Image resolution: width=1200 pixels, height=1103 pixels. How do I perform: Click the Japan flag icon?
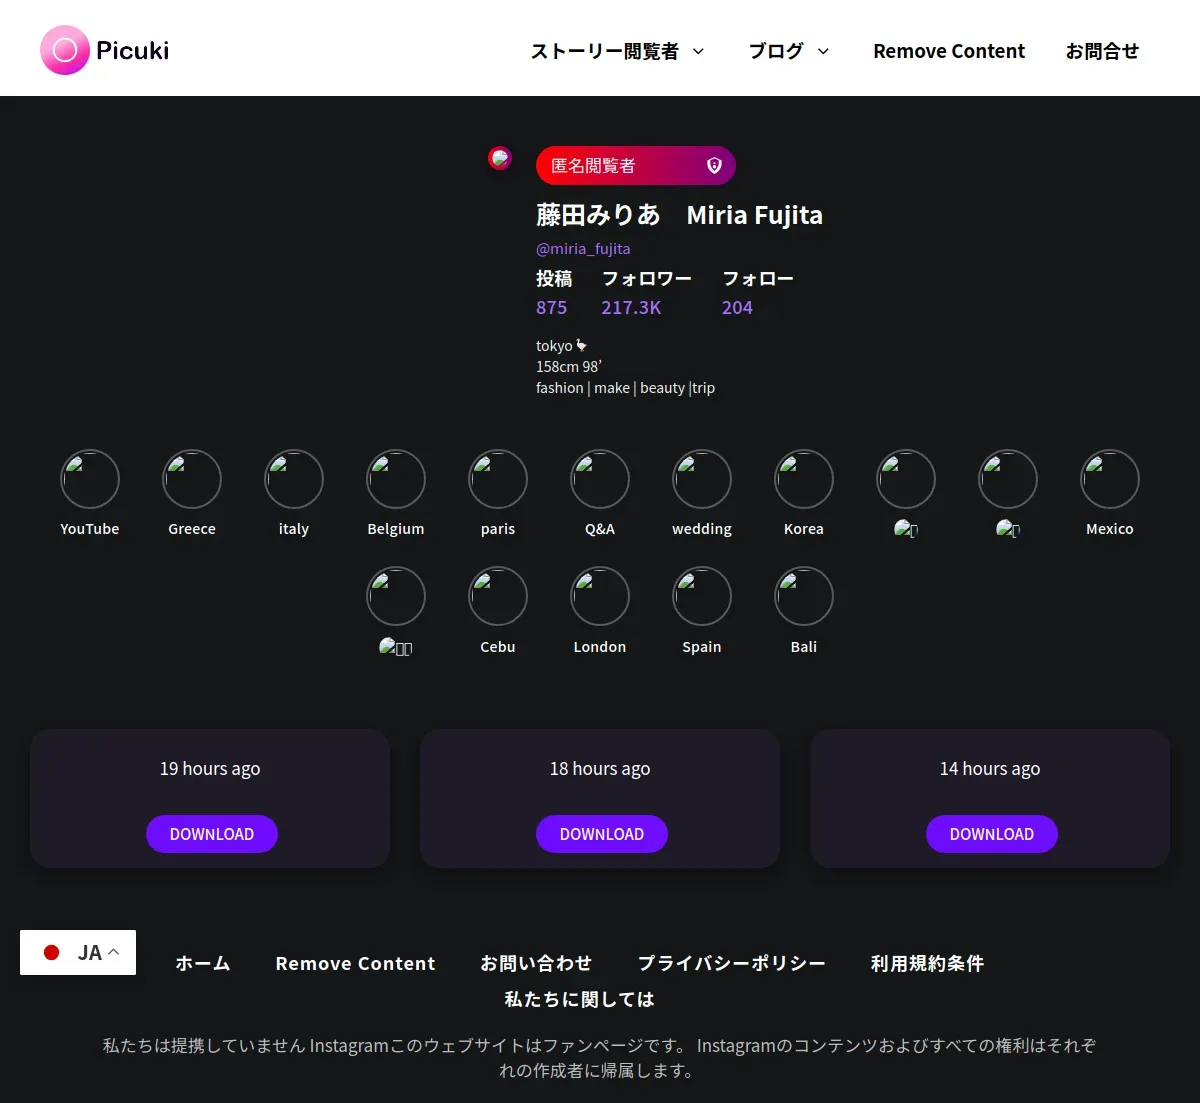[52, 953]
